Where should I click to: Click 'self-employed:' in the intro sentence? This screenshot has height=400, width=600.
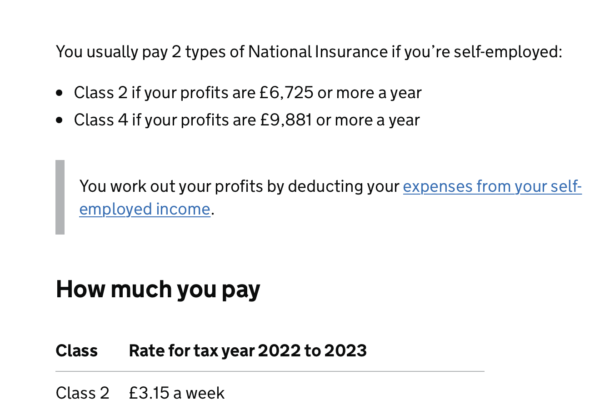coord(508,52)
